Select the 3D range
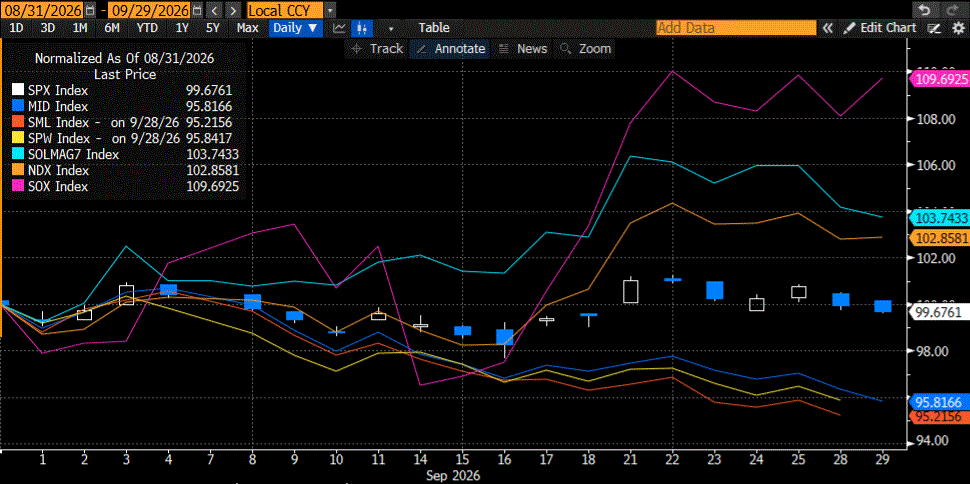The width and height of the screenshot is (970, 484). [x=47, y=28]
